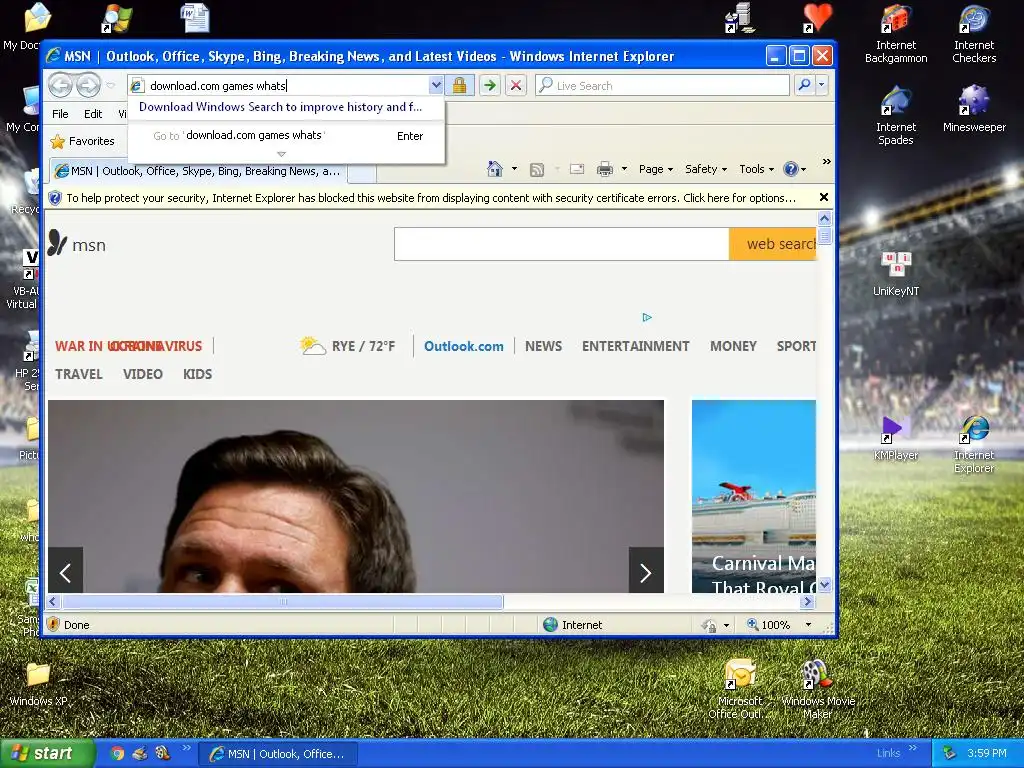Dismiss the security information bar

pyautogui.click(x=824, y=197)
